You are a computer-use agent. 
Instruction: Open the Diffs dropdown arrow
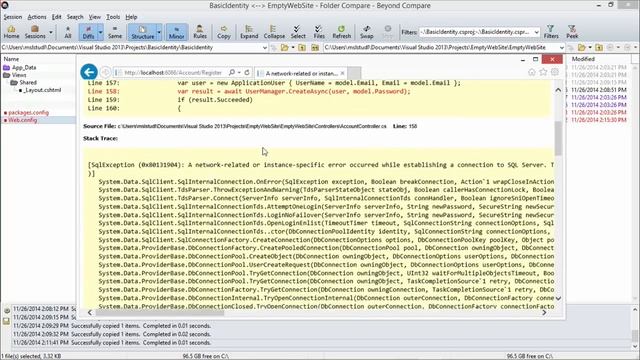[100, 32]
